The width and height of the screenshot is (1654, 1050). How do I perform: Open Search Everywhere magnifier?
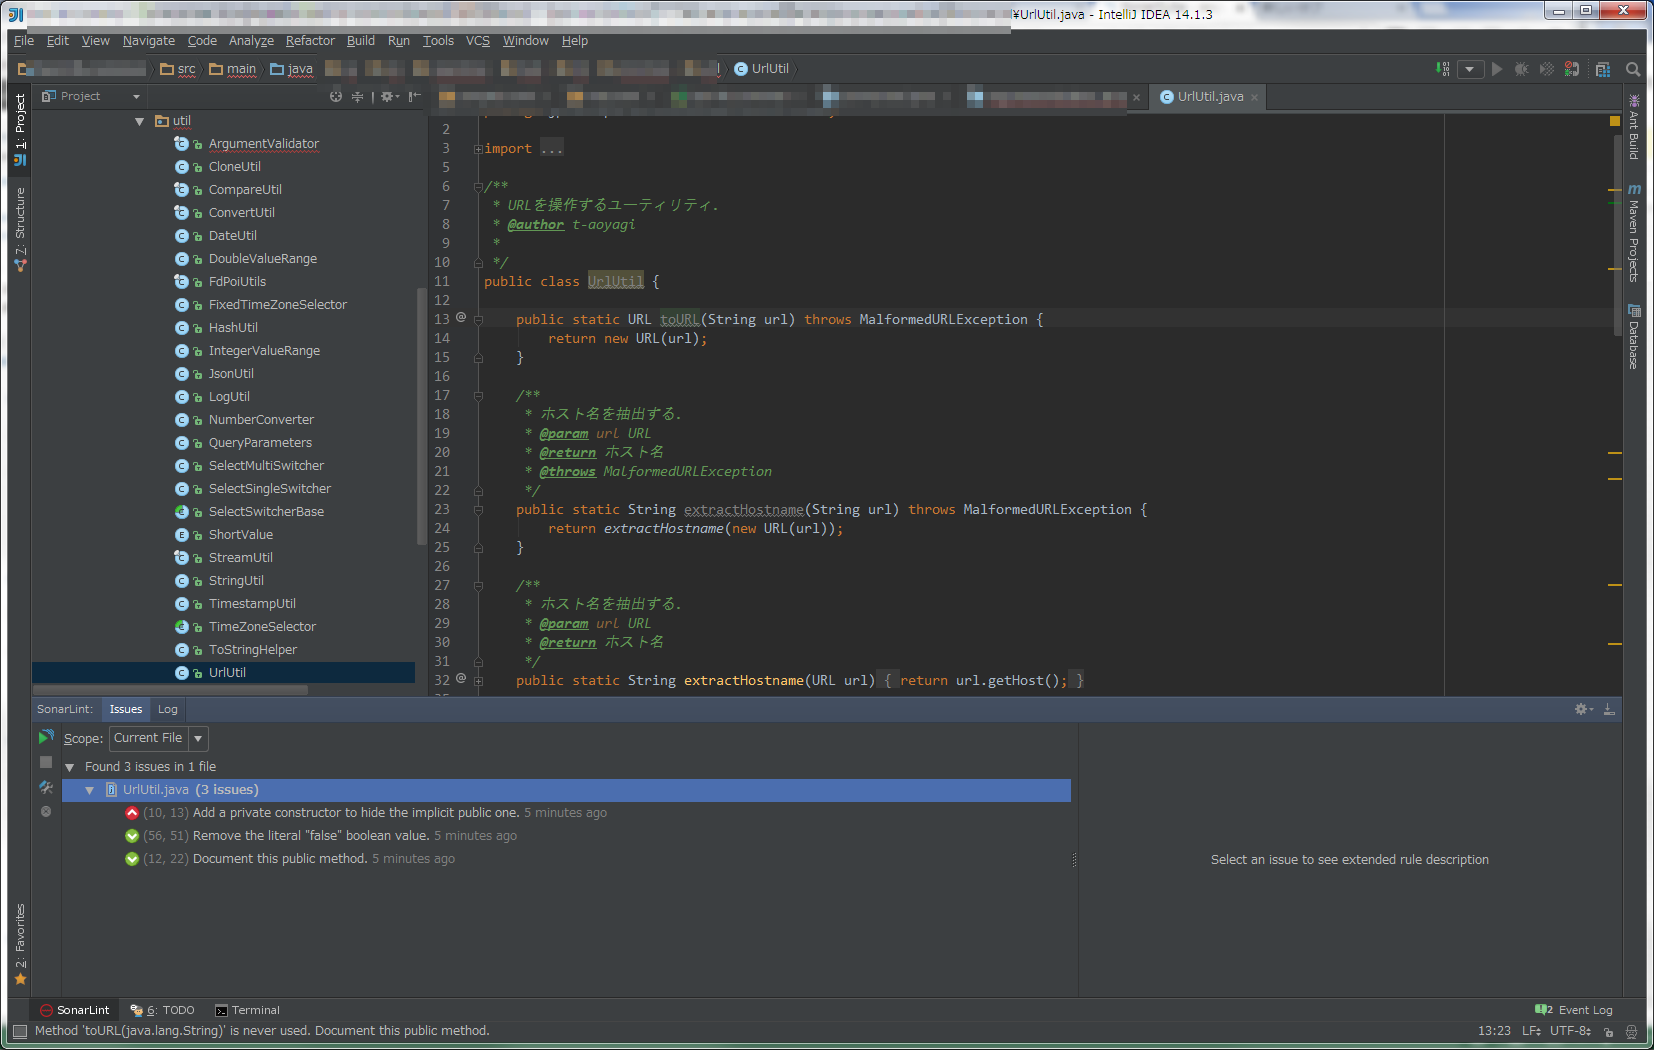pos(1632,68)
